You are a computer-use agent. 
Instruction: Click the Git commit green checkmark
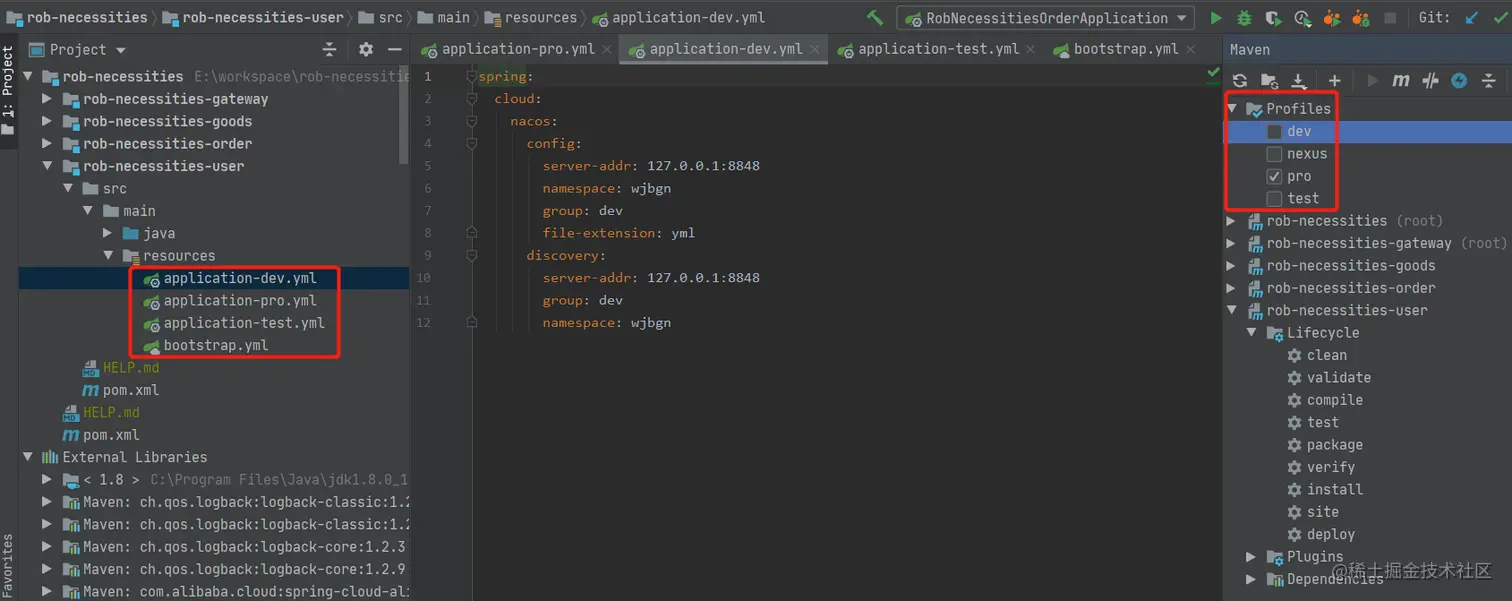pos(1501,18)
